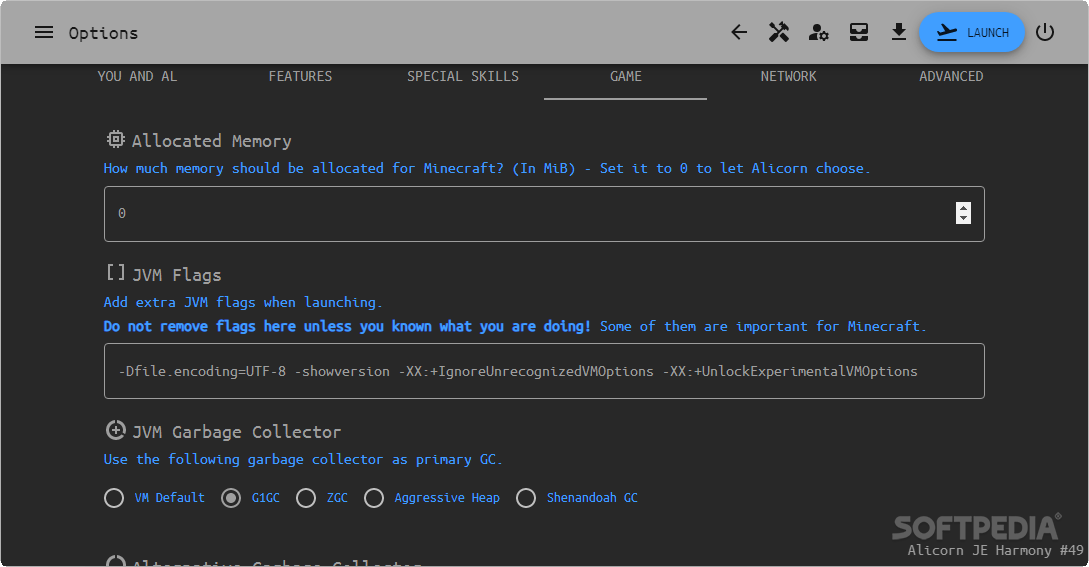The image size is (1089, 567).
Task: Go back with the left arrow icon
Action: [739, 32]
